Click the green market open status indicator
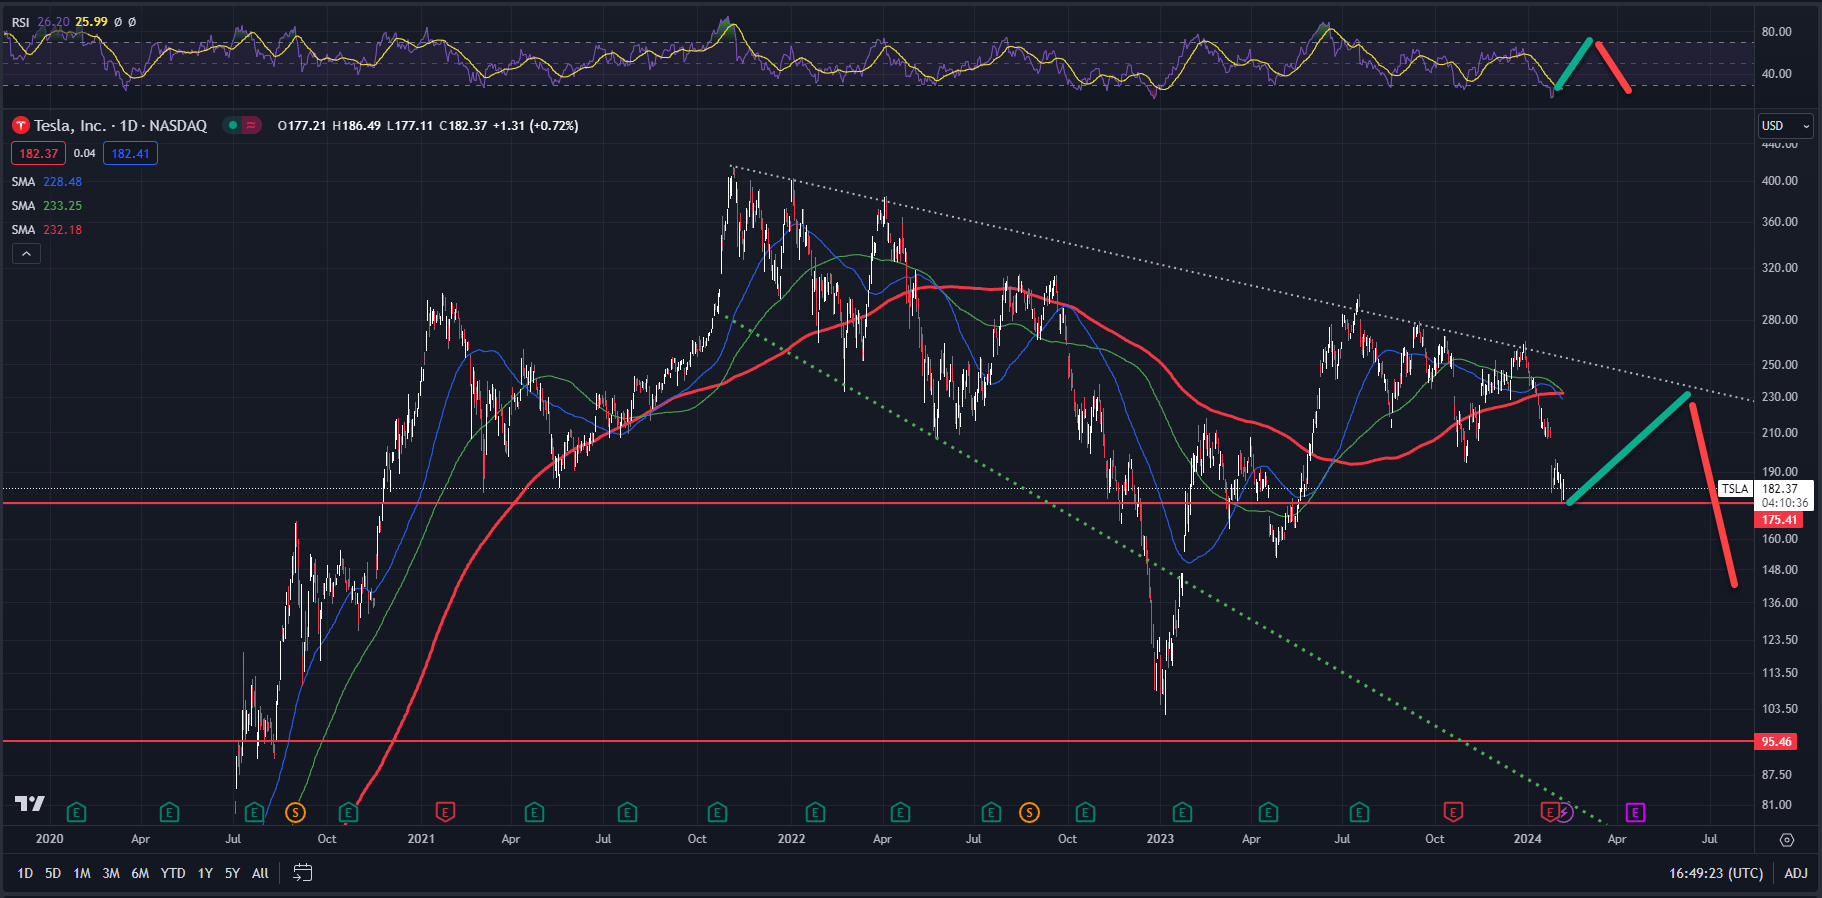The width and height of the screenshot is (1822, 898). point(233,125)
